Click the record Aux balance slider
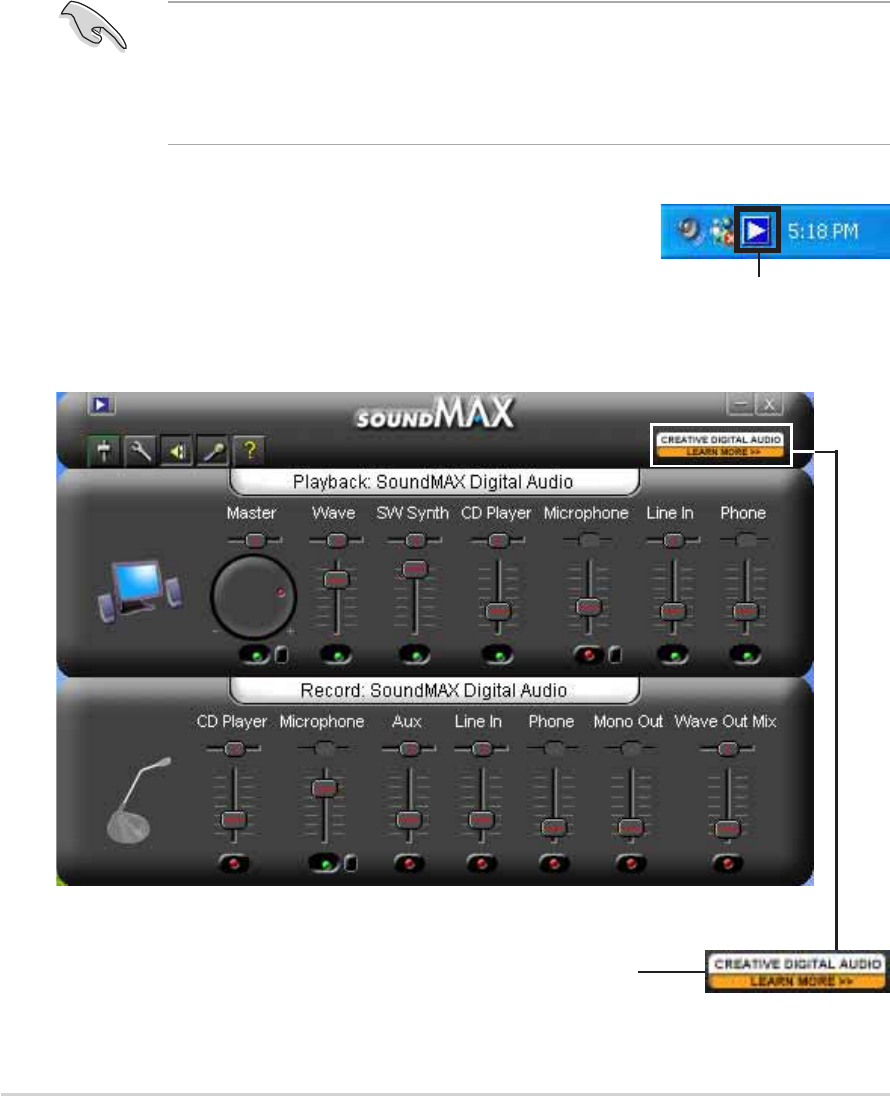The width and height of the screenshot is (890, 1096). tap(409, 749)
